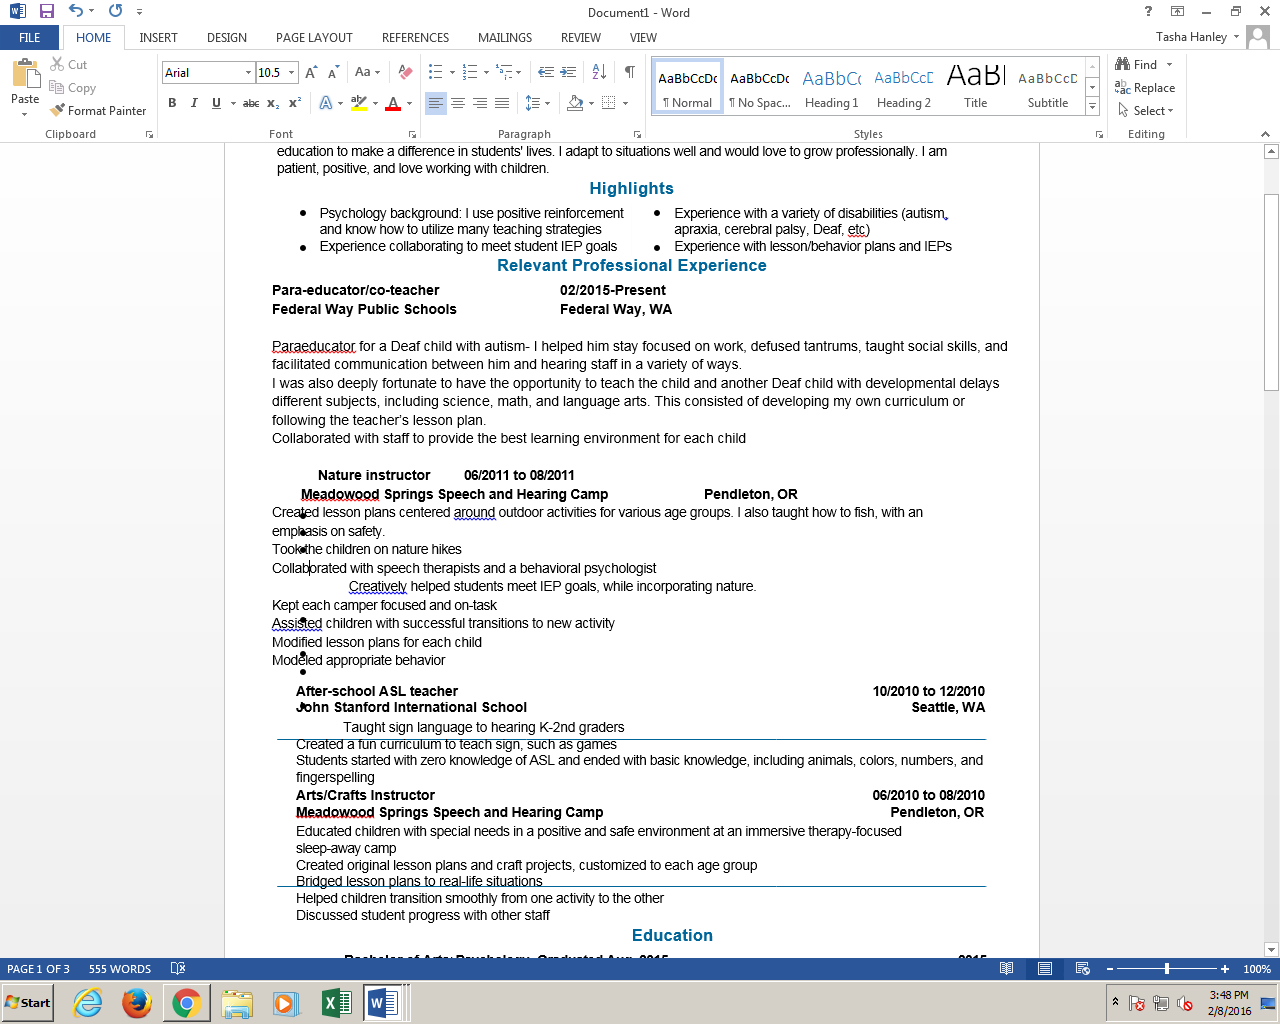Decrease the paragraph indent
The width and height of the screenshot is (1280, 1024).
[546, 72]
